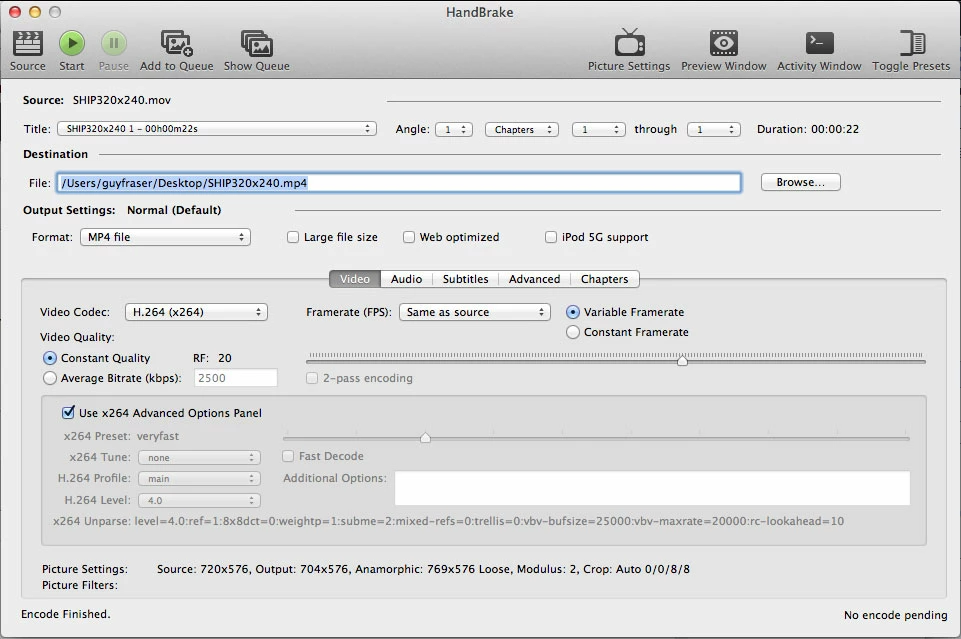
Task: Switch to the Audio tab
Action: click(406, 279)
